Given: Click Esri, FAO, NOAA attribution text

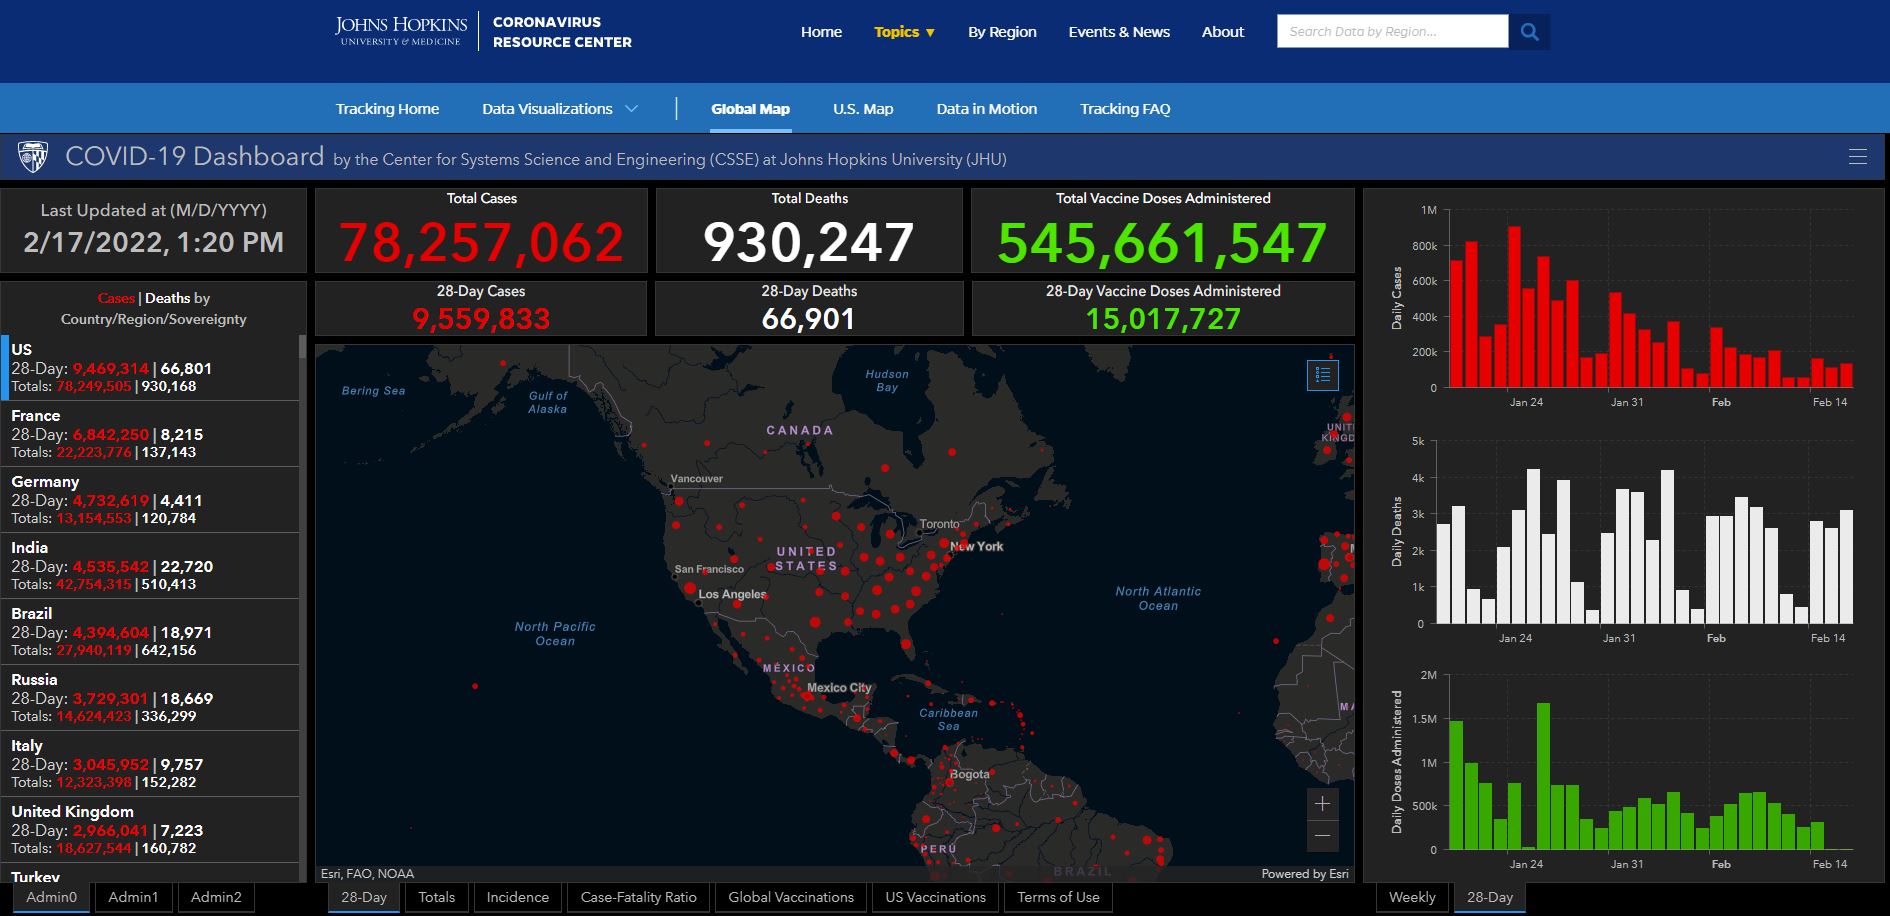Looking at the screenshot, I should (367, 874).
